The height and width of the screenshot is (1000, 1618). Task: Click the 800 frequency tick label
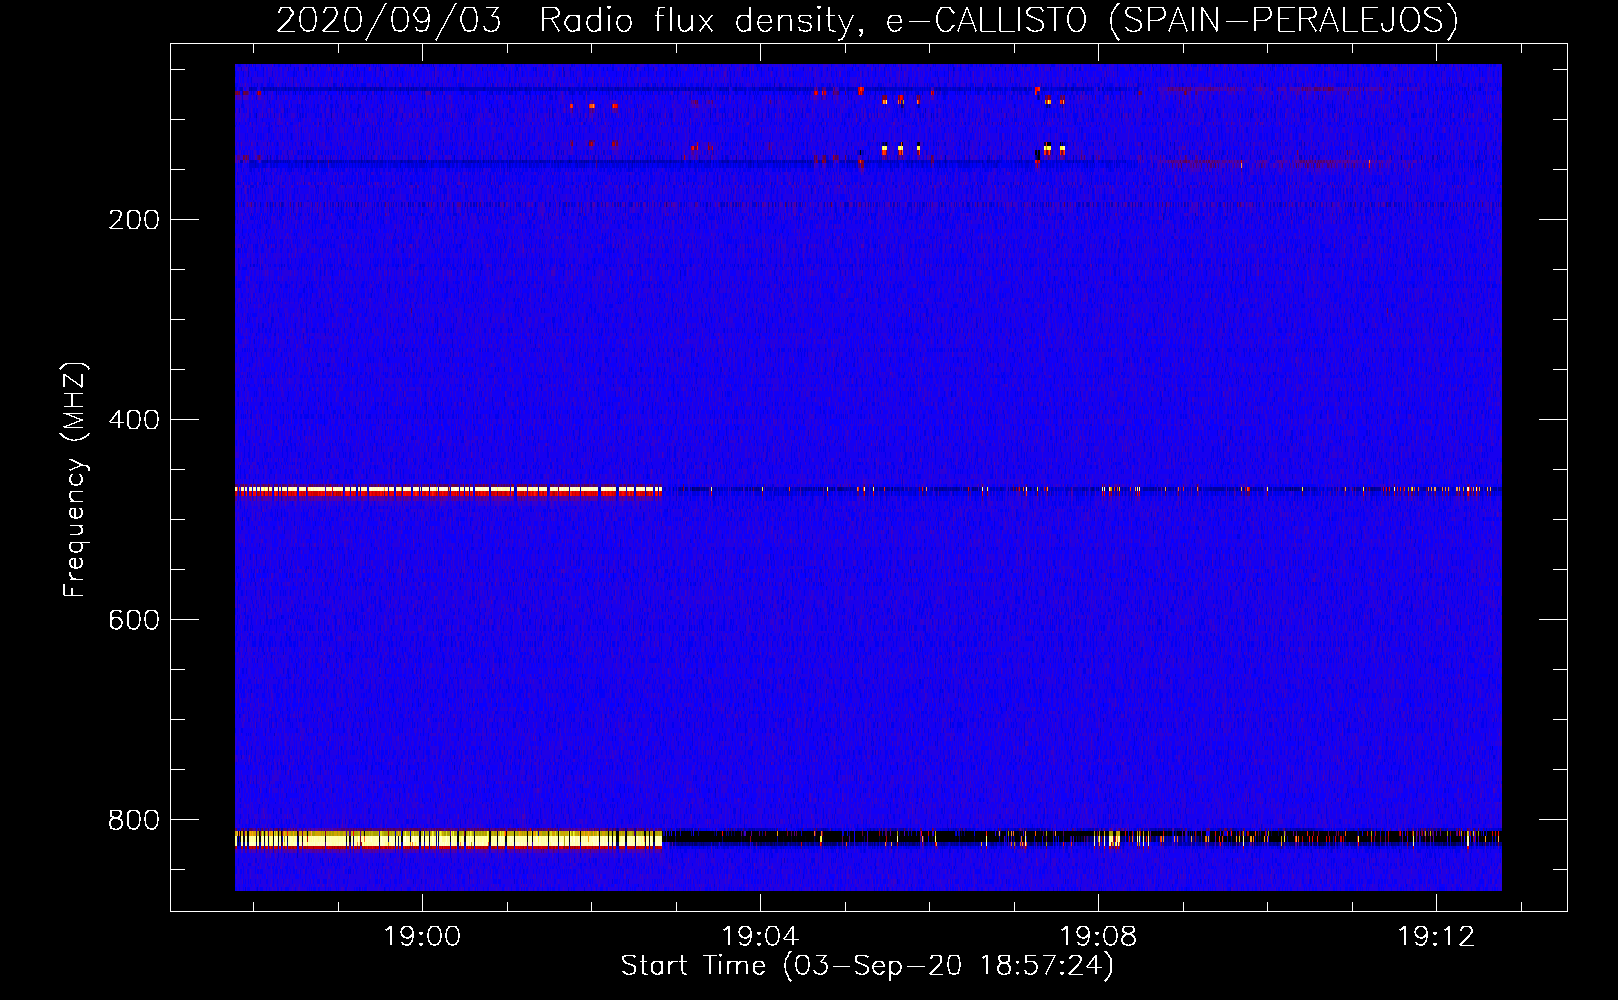(134, 820)
